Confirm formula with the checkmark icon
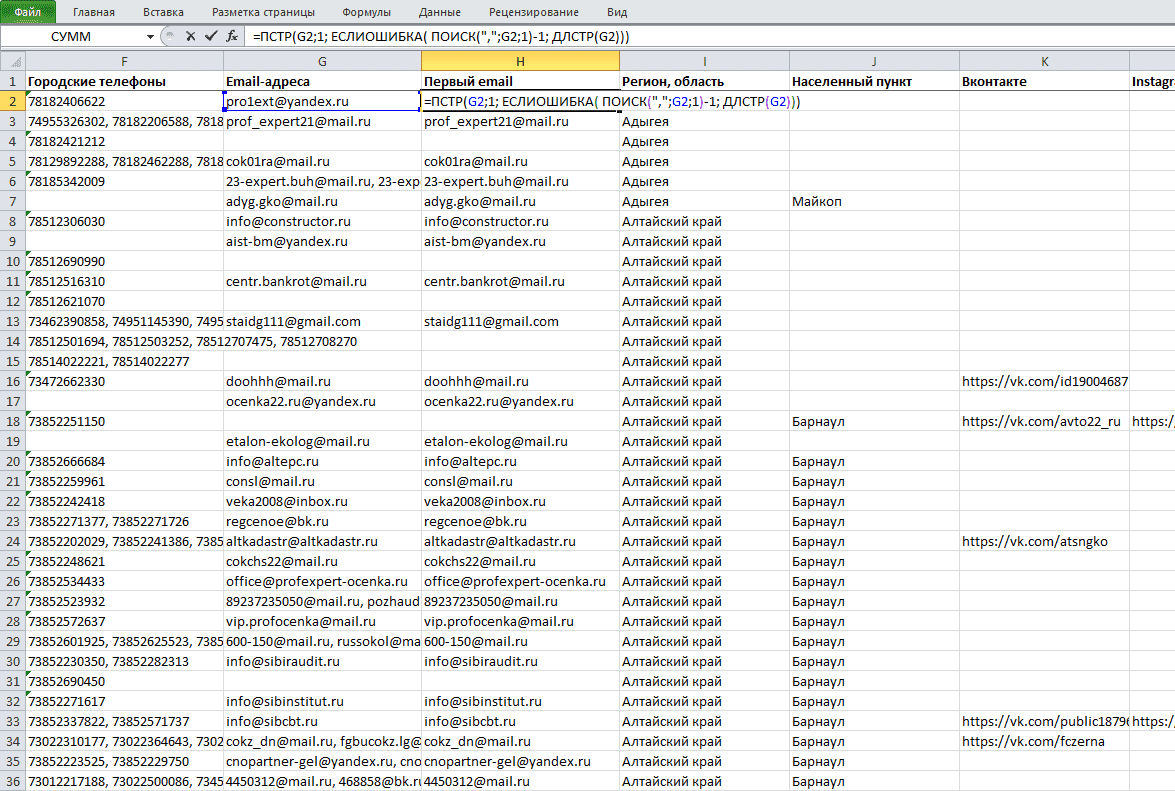 [x=211, y=36]
